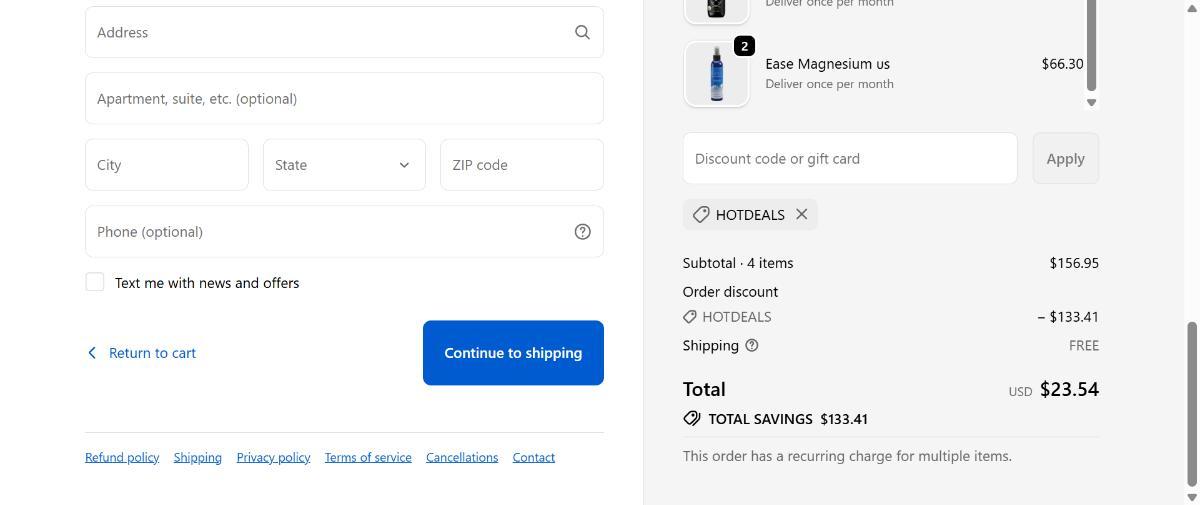Click the Ease Magnesium product thumbnail
Screen dimensions: 1200x505
tap(716, 74)
